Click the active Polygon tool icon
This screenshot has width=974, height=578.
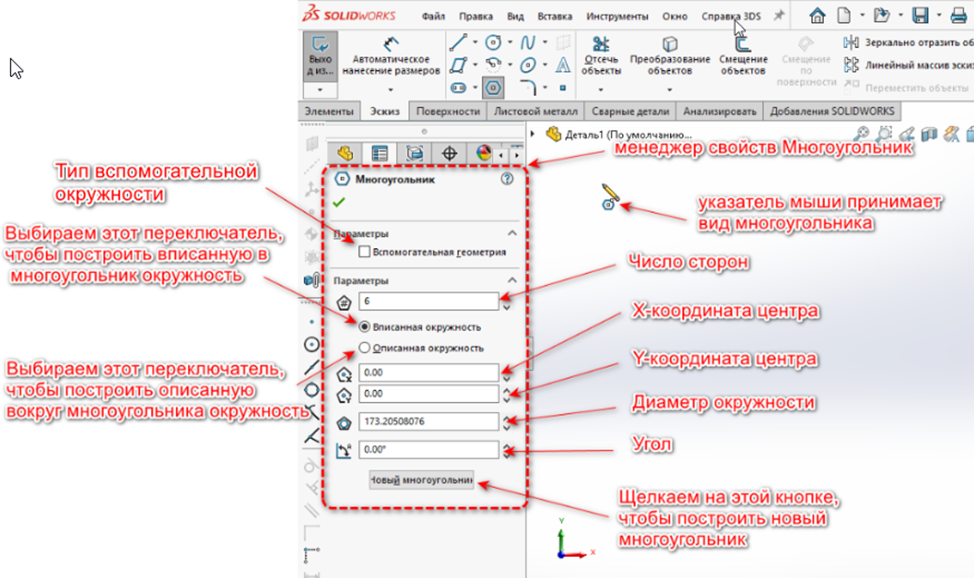click(493, 88)
